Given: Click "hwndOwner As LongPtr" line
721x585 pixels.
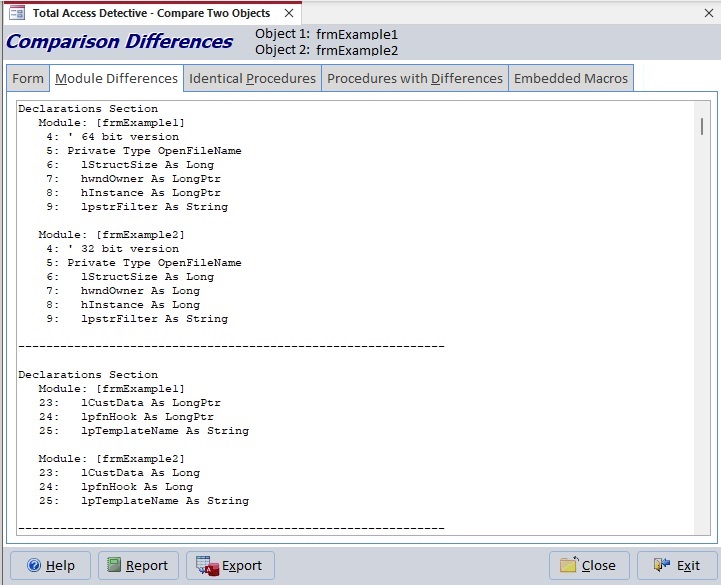Looking at the screenshot, I should [151, 179].
